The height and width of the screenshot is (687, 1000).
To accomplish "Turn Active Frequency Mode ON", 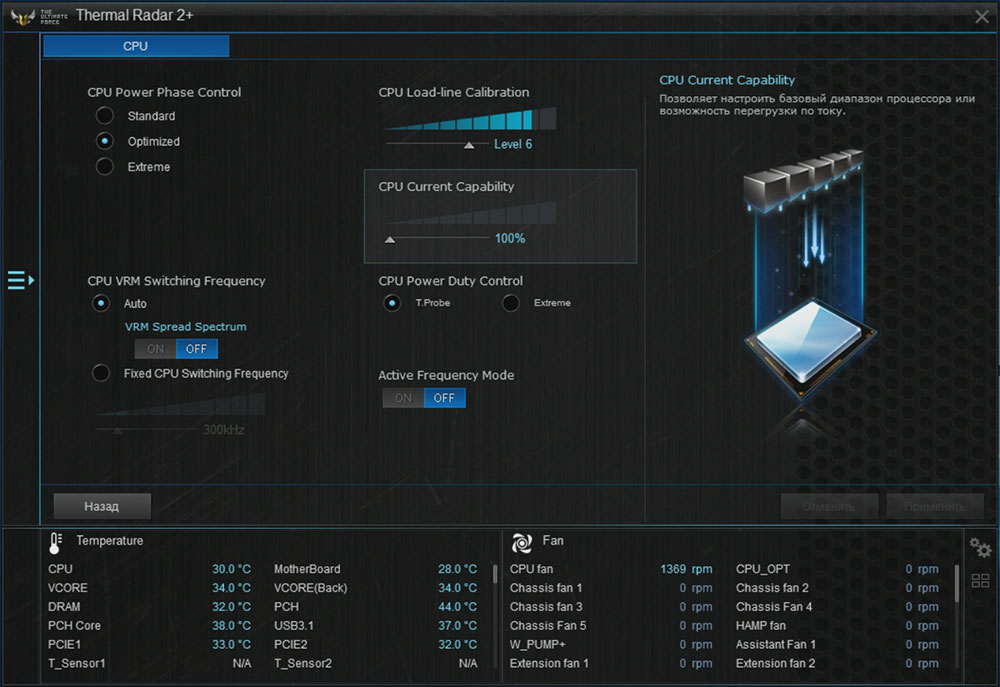I will tap(403, 398).
